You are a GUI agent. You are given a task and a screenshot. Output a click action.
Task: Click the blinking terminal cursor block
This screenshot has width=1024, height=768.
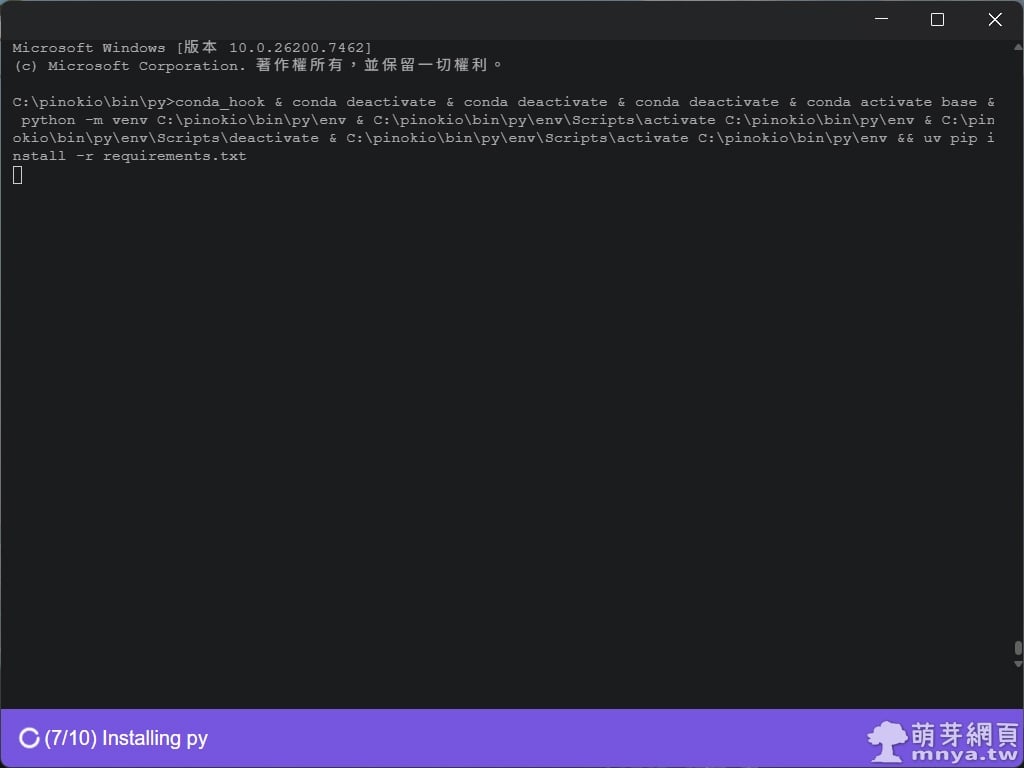tap(18, 175)
